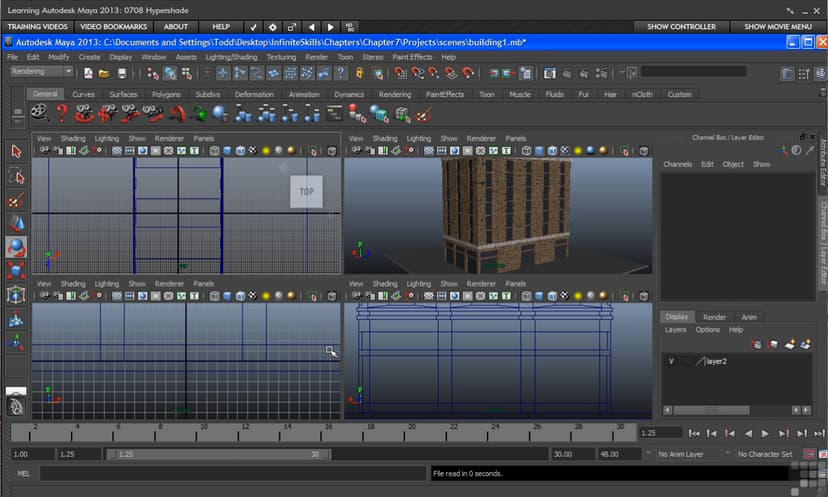The width and height of the screenshot is (828, 497).
Task: Click the Open Scene folder icon
Action: point(104,73)
